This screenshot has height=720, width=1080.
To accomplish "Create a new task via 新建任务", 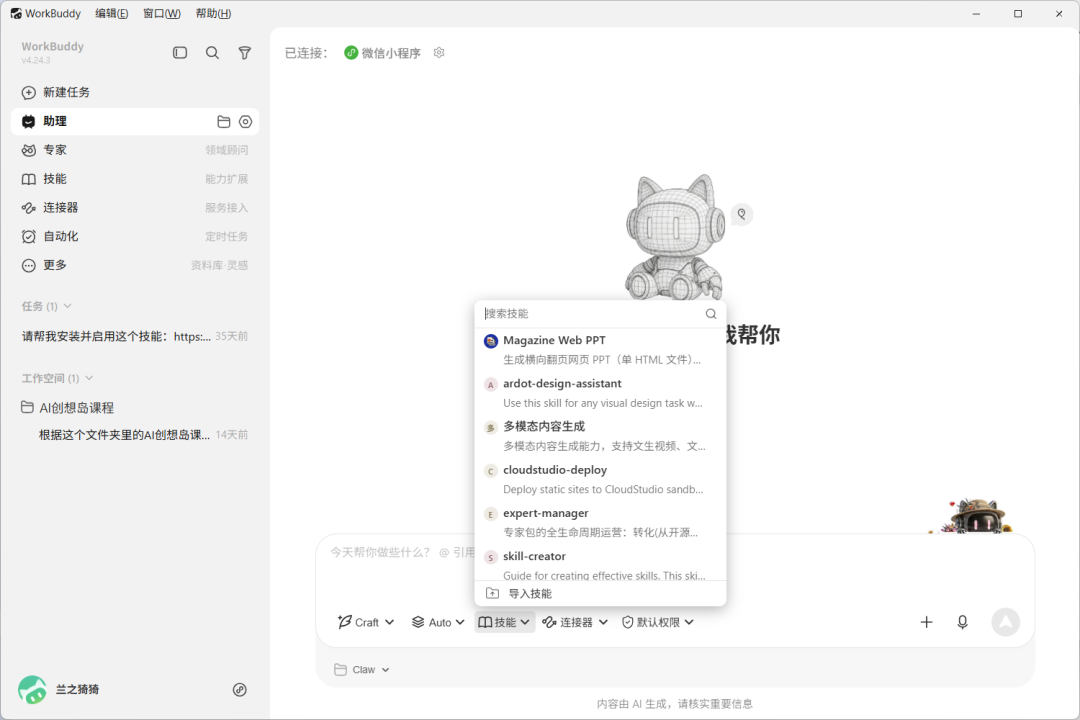I will tap(135, 92).
